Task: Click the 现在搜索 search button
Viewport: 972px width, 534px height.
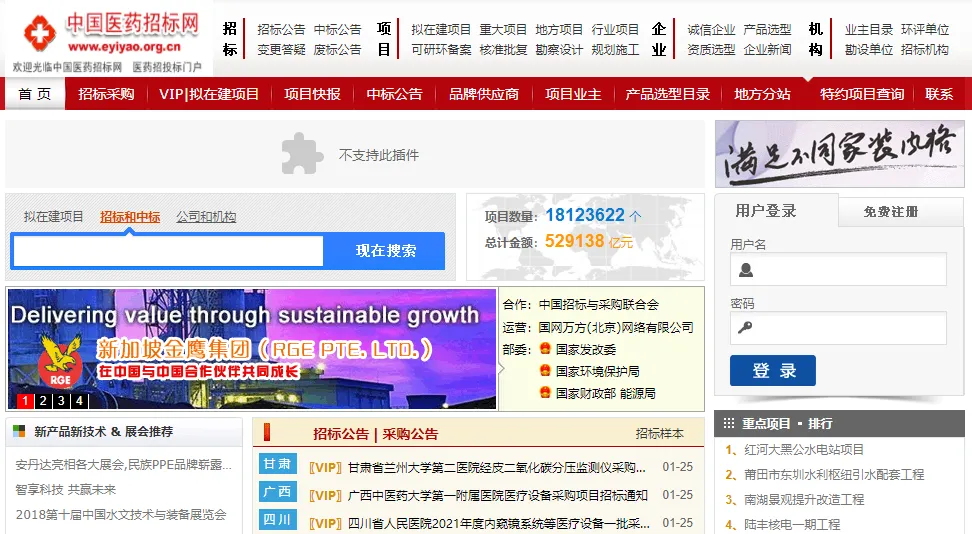Action: click(x=386, y=251)
